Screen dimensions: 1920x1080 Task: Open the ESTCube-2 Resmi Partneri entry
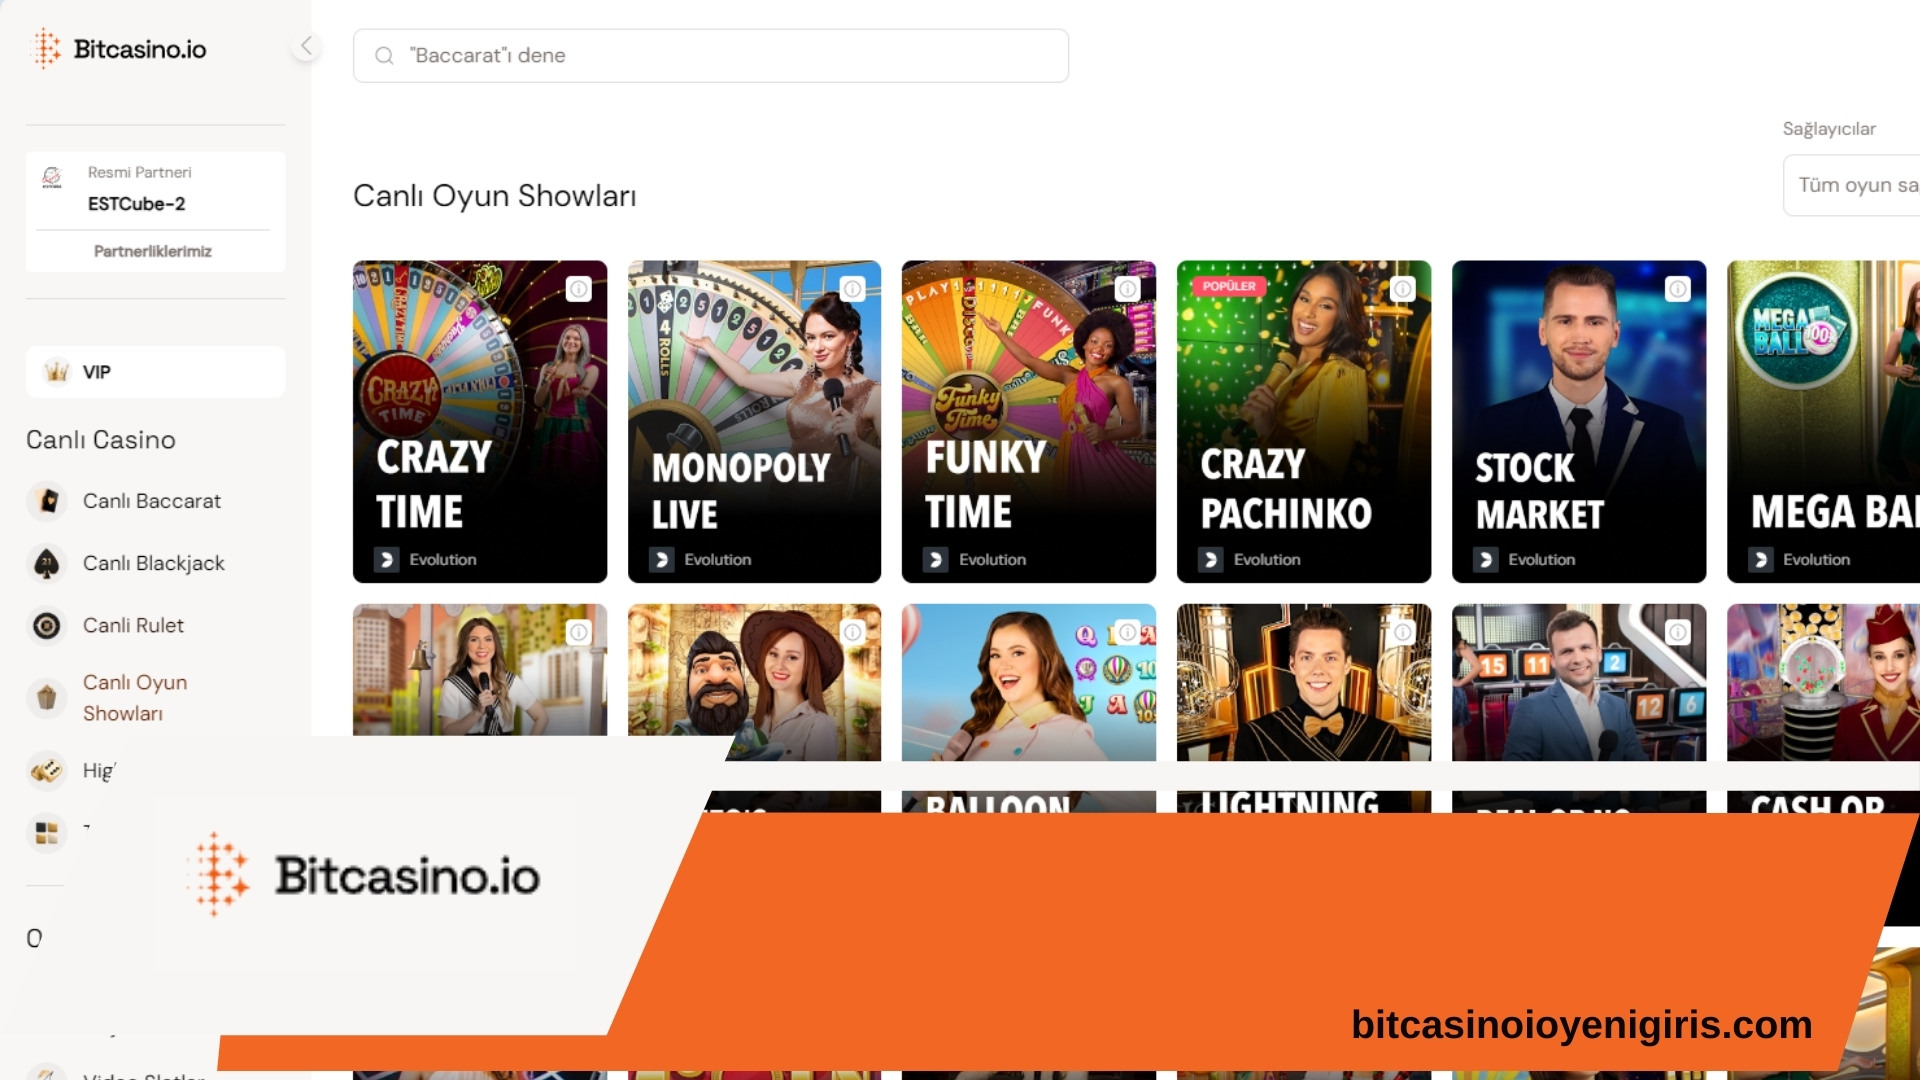(x=155, y=189)
